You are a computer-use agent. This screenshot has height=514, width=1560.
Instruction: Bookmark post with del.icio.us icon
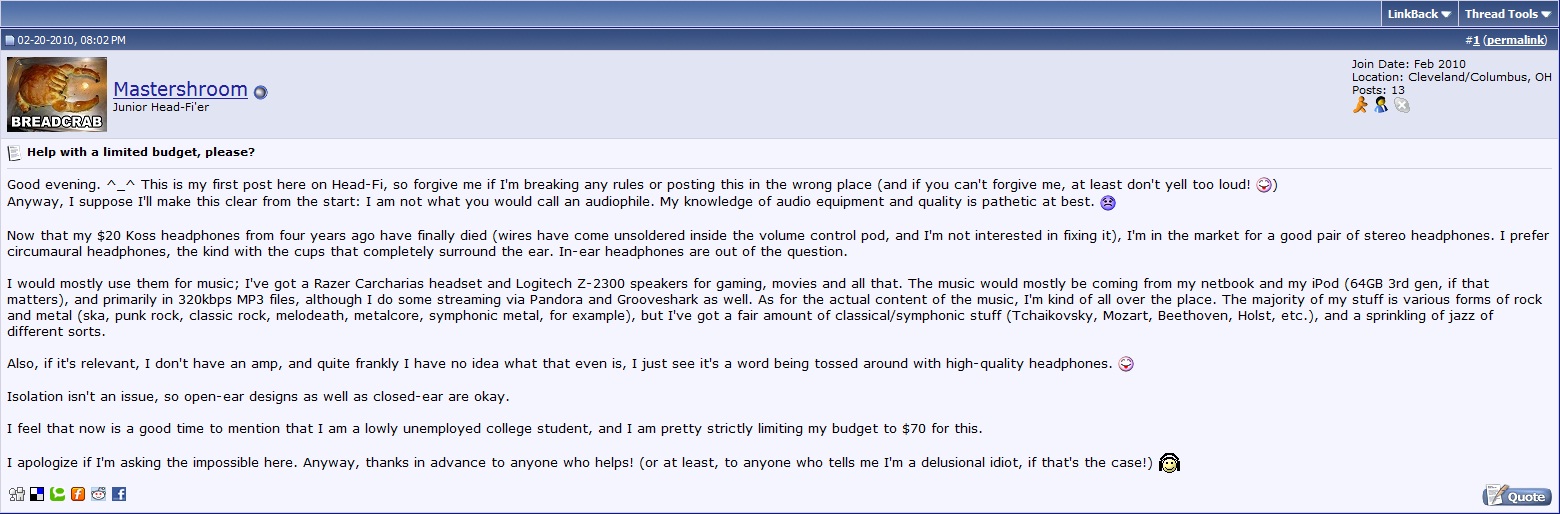(x=36, y=494)
